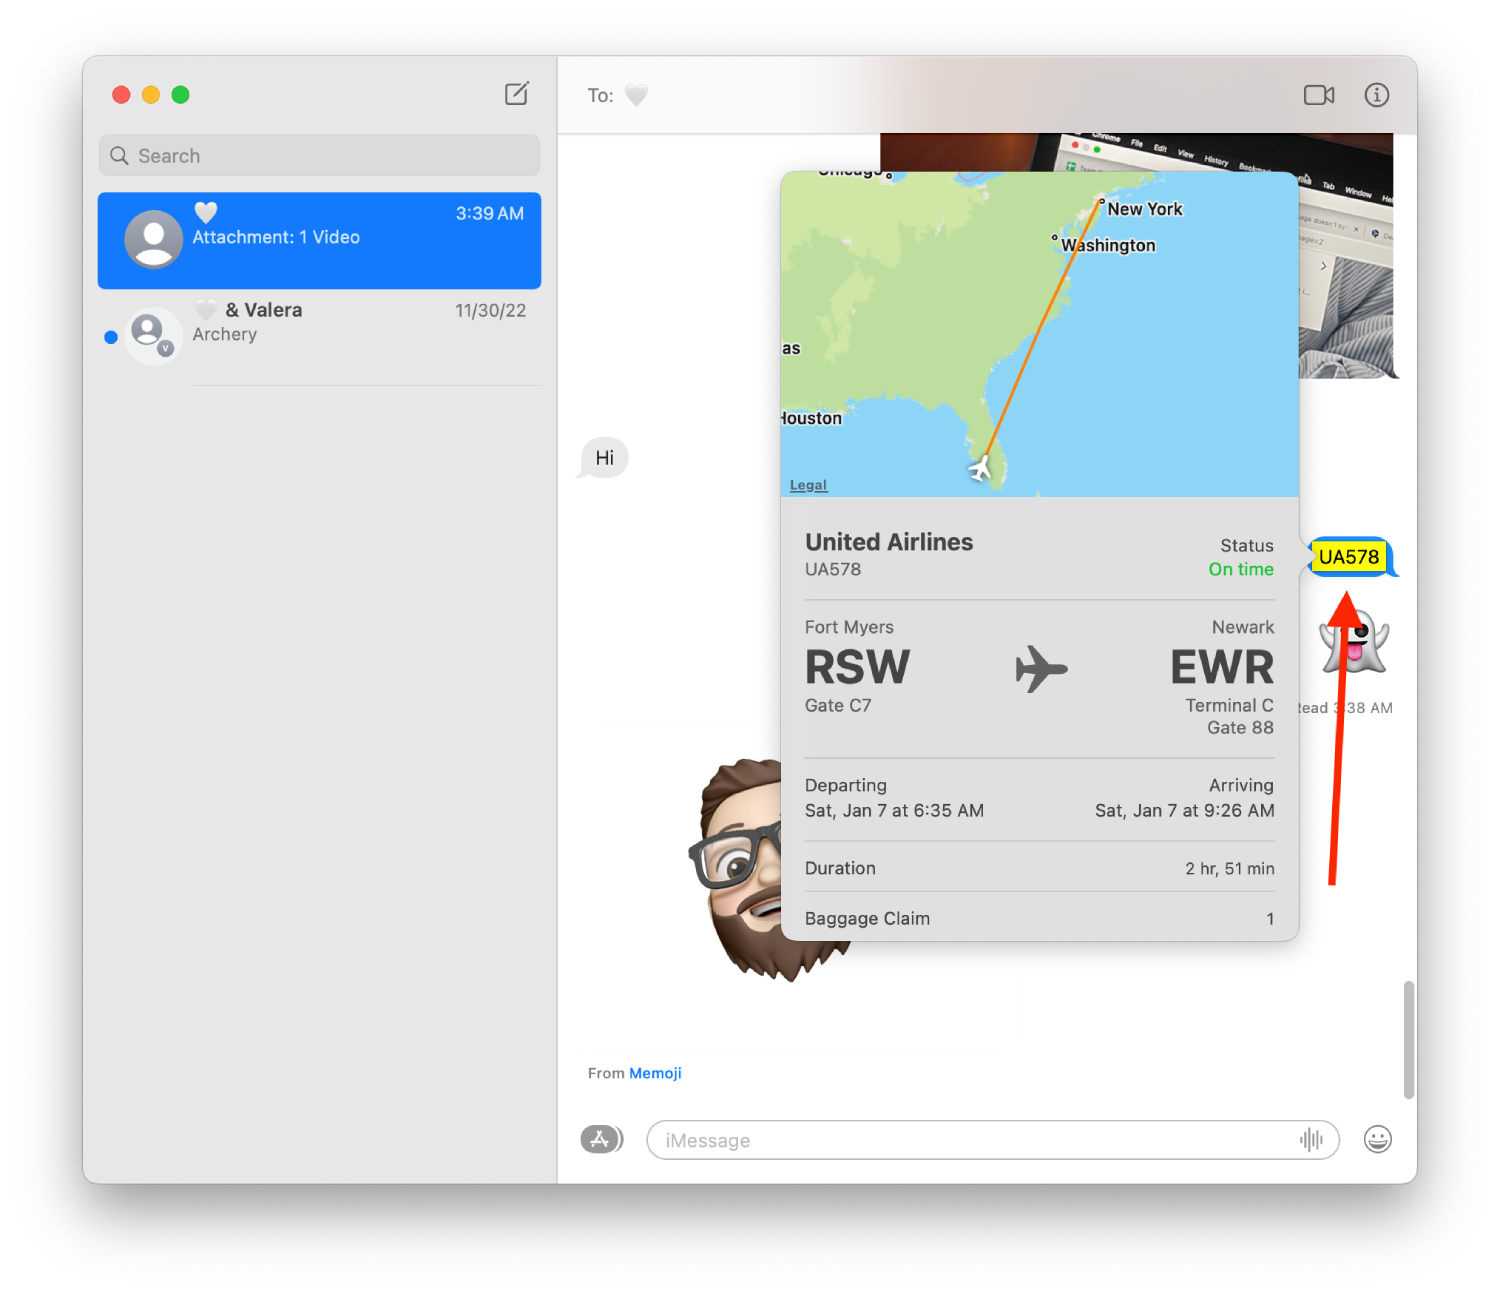Click the duration 2 hr, 51 min

[x=1230, y=869]
